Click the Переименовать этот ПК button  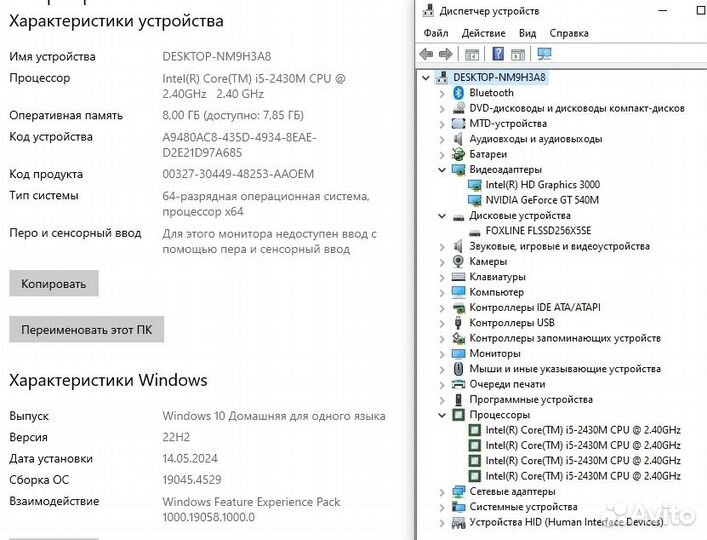pyautogui.click(x=86, y=329)
